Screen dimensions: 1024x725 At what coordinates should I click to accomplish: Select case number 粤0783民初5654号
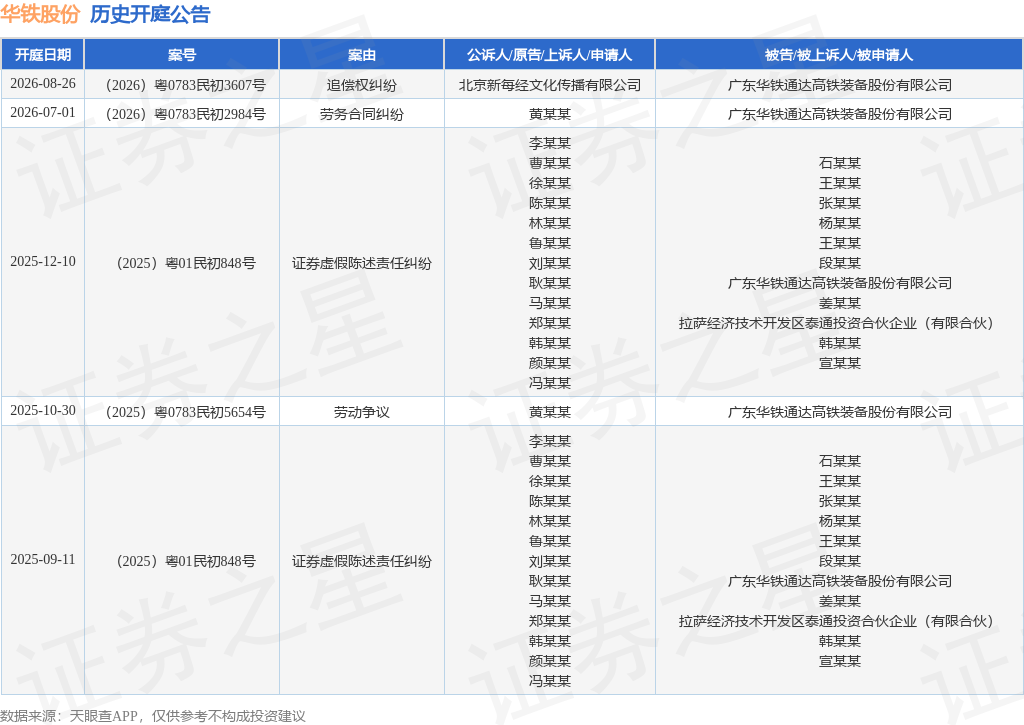pos(185,412)
